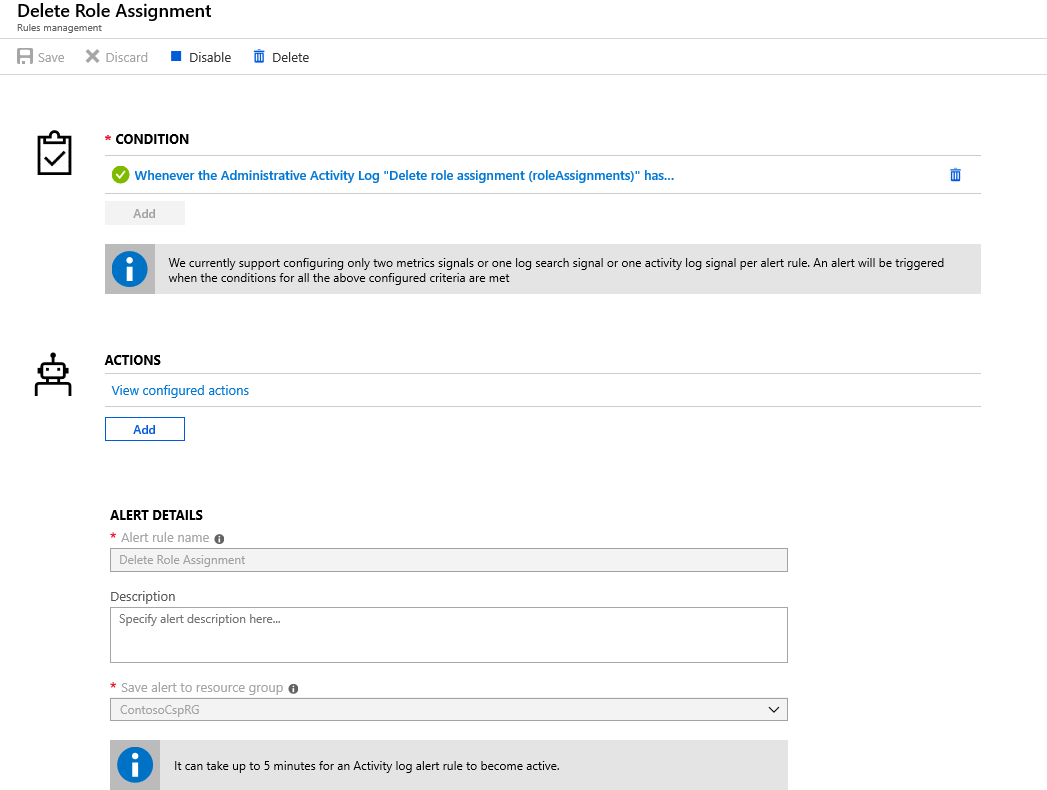Click the Discard label in toolbar
Viewport: 1047px width, 790px height.
pyautogui.click(x=127, y=57)
